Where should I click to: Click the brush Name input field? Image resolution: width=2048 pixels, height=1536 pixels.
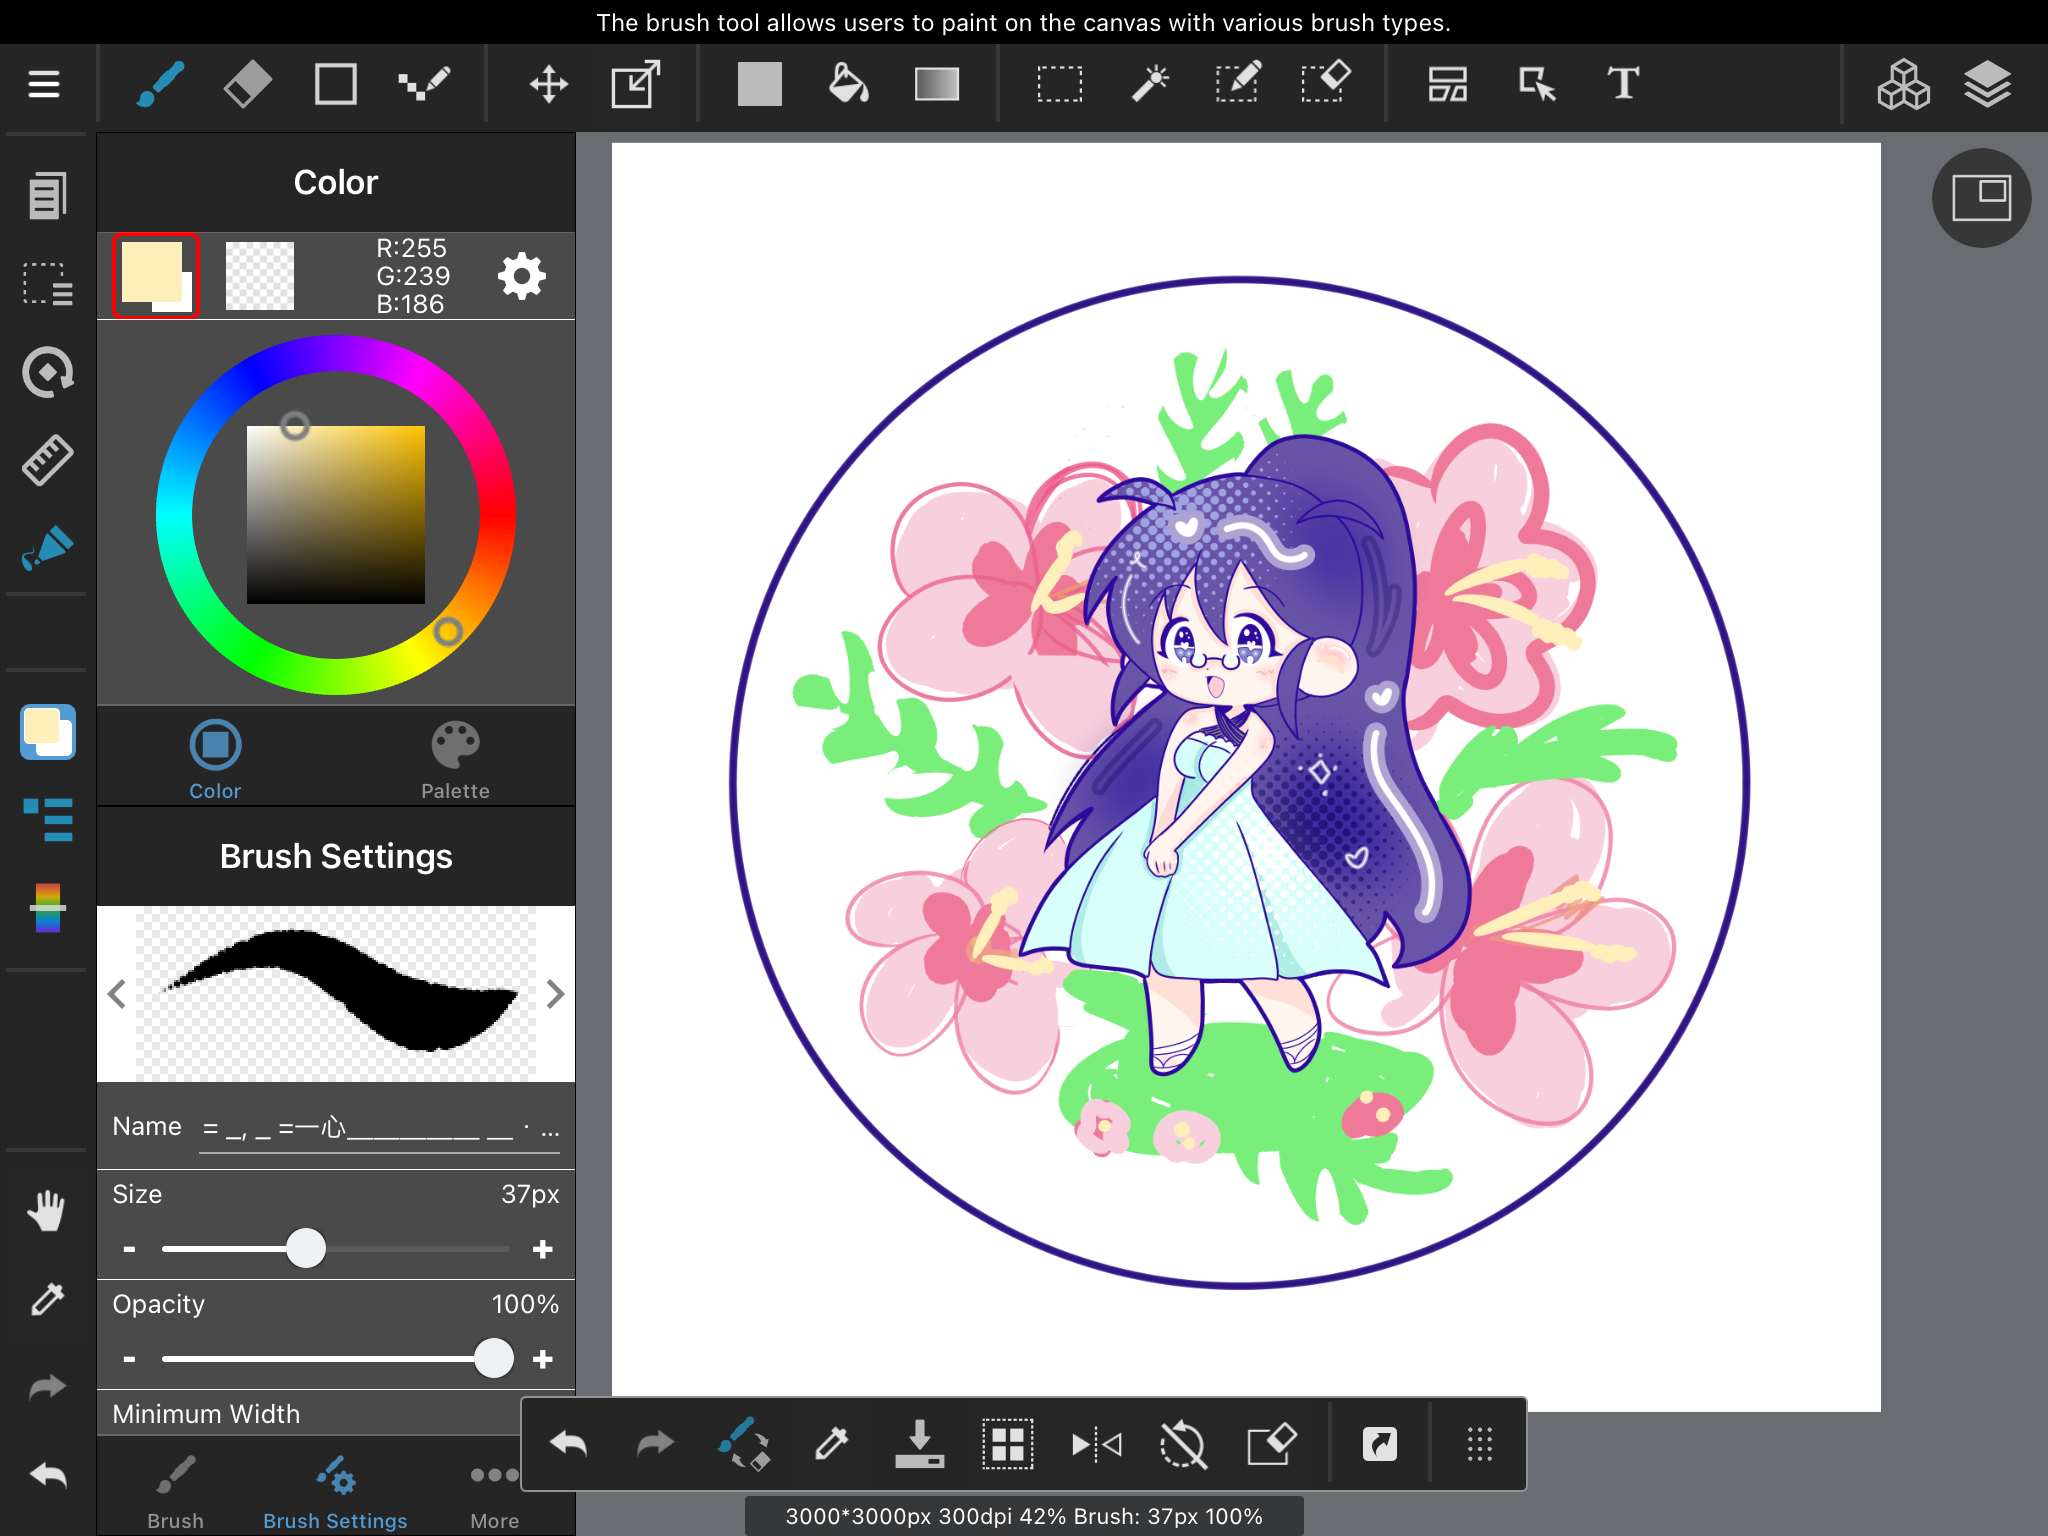pyautogui.click(x=380, y=1129)
